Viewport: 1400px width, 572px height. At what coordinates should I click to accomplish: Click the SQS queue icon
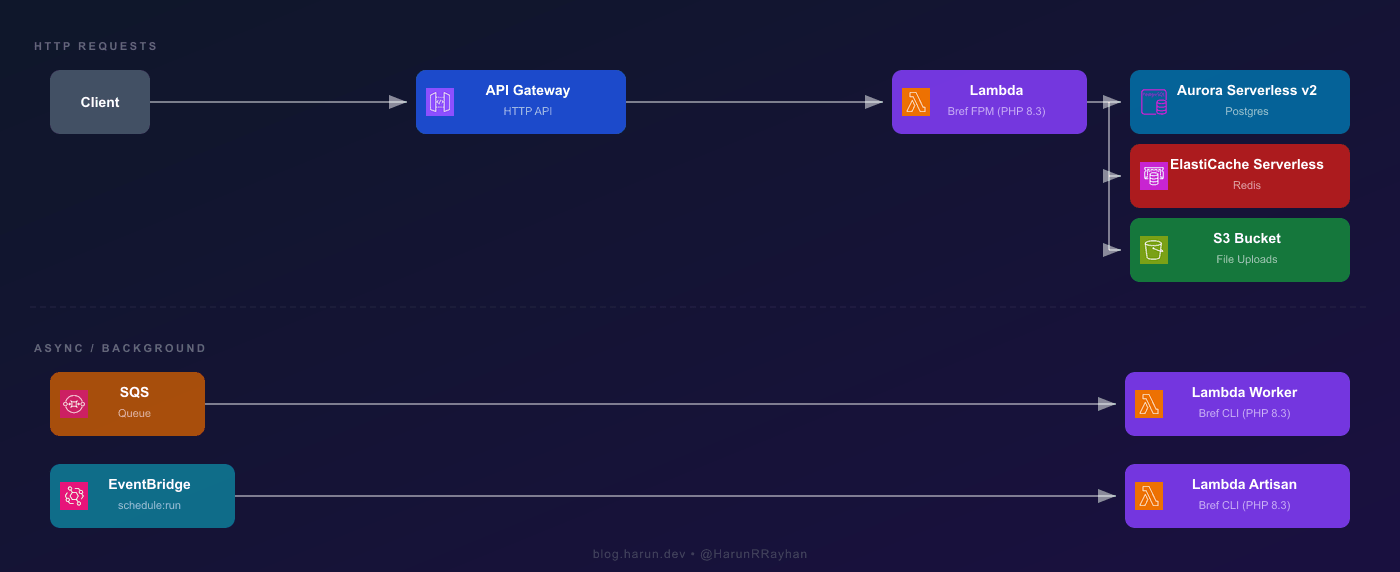74,404
